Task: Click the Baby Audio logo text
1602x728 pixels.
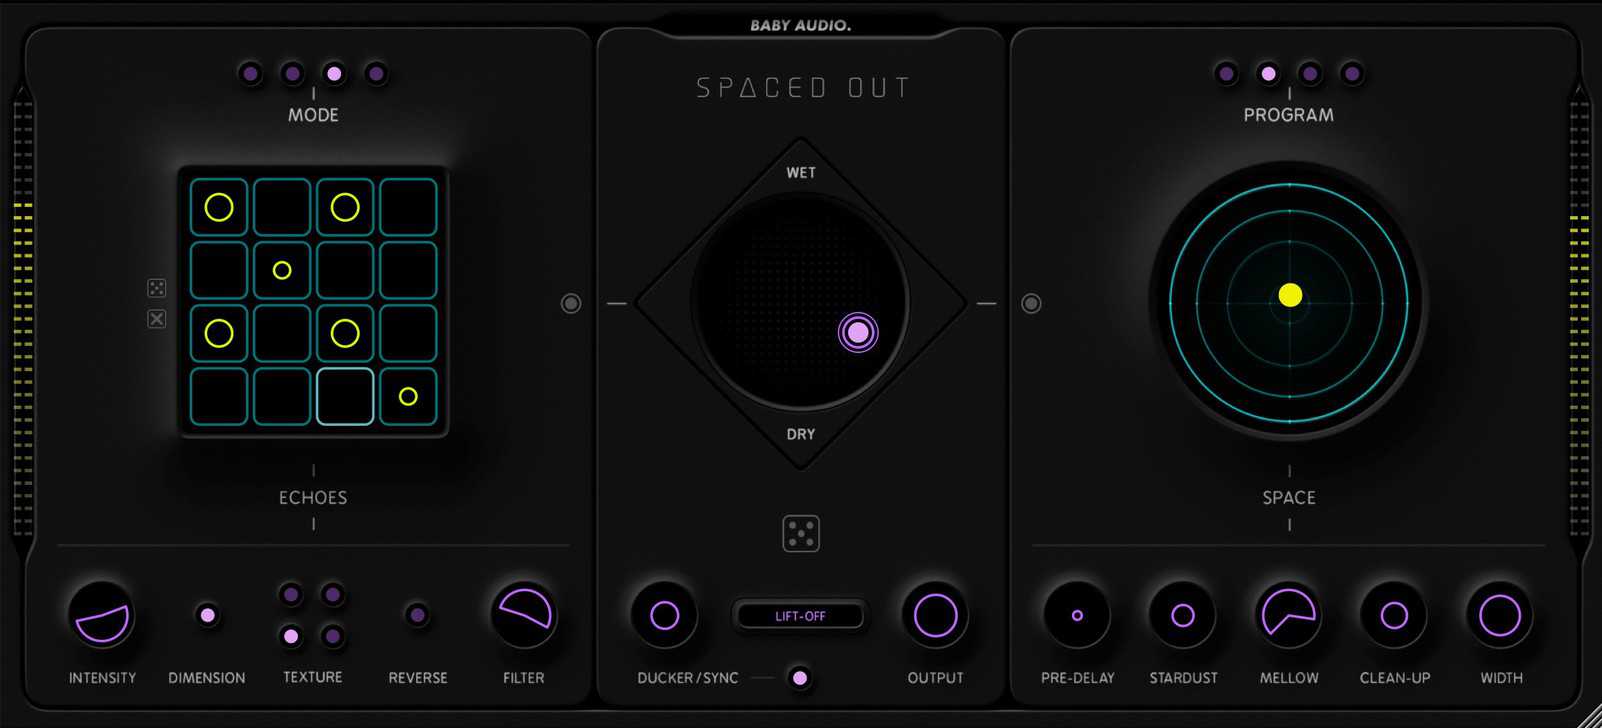Action: (x=801, y=26)
